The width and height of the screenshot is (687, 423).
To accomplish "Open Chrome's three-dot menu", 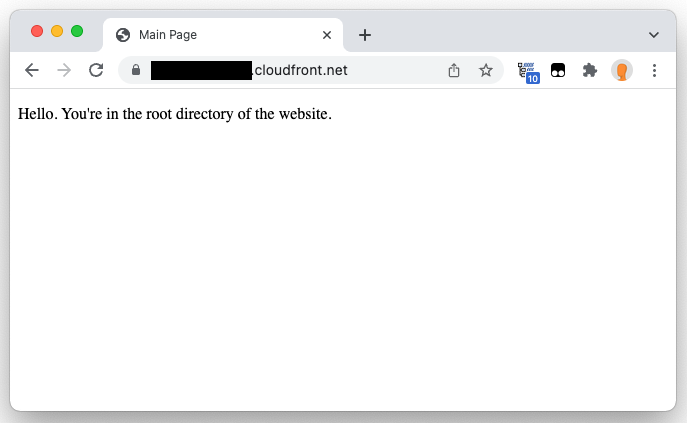I will click(654, 70).
